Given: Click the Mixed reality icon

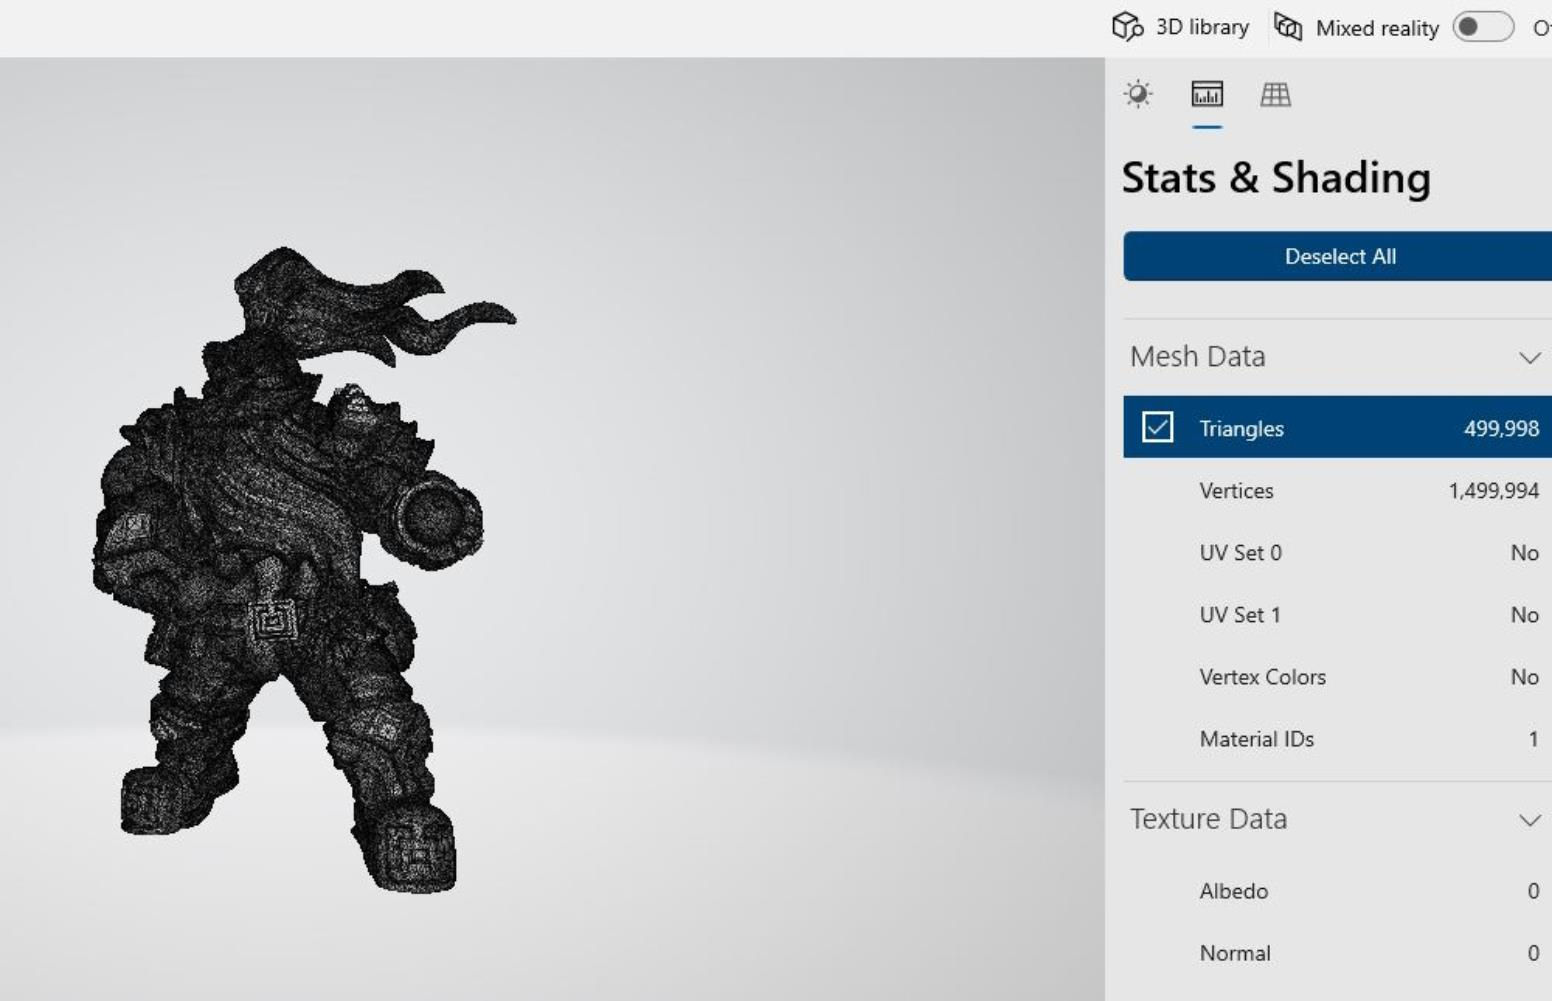Looking at the screenshot, I should tap(1288, 27).
